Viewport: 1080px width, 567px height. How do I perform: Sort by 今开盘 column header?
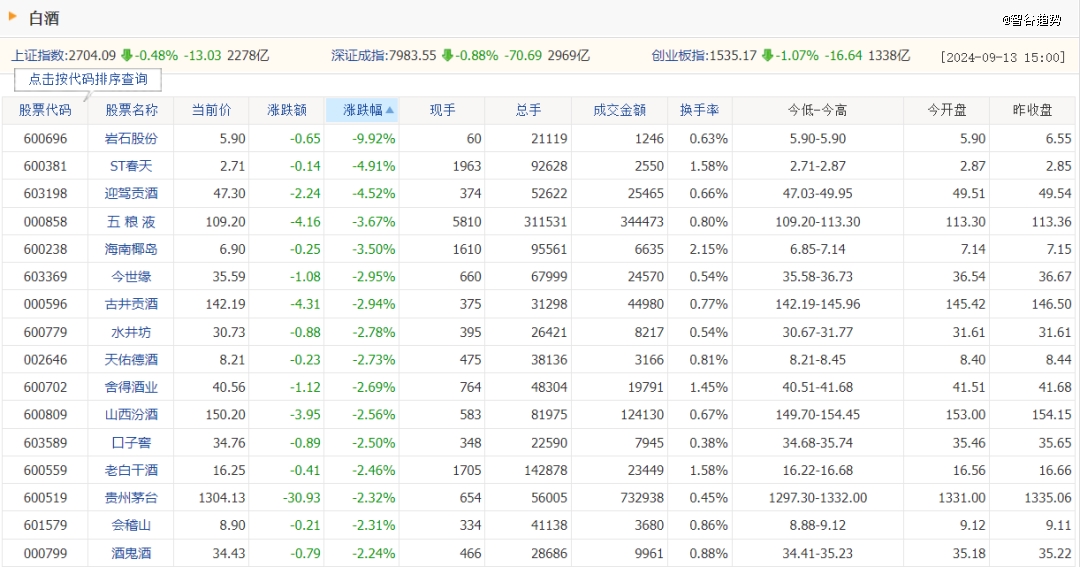click(947, 110)
